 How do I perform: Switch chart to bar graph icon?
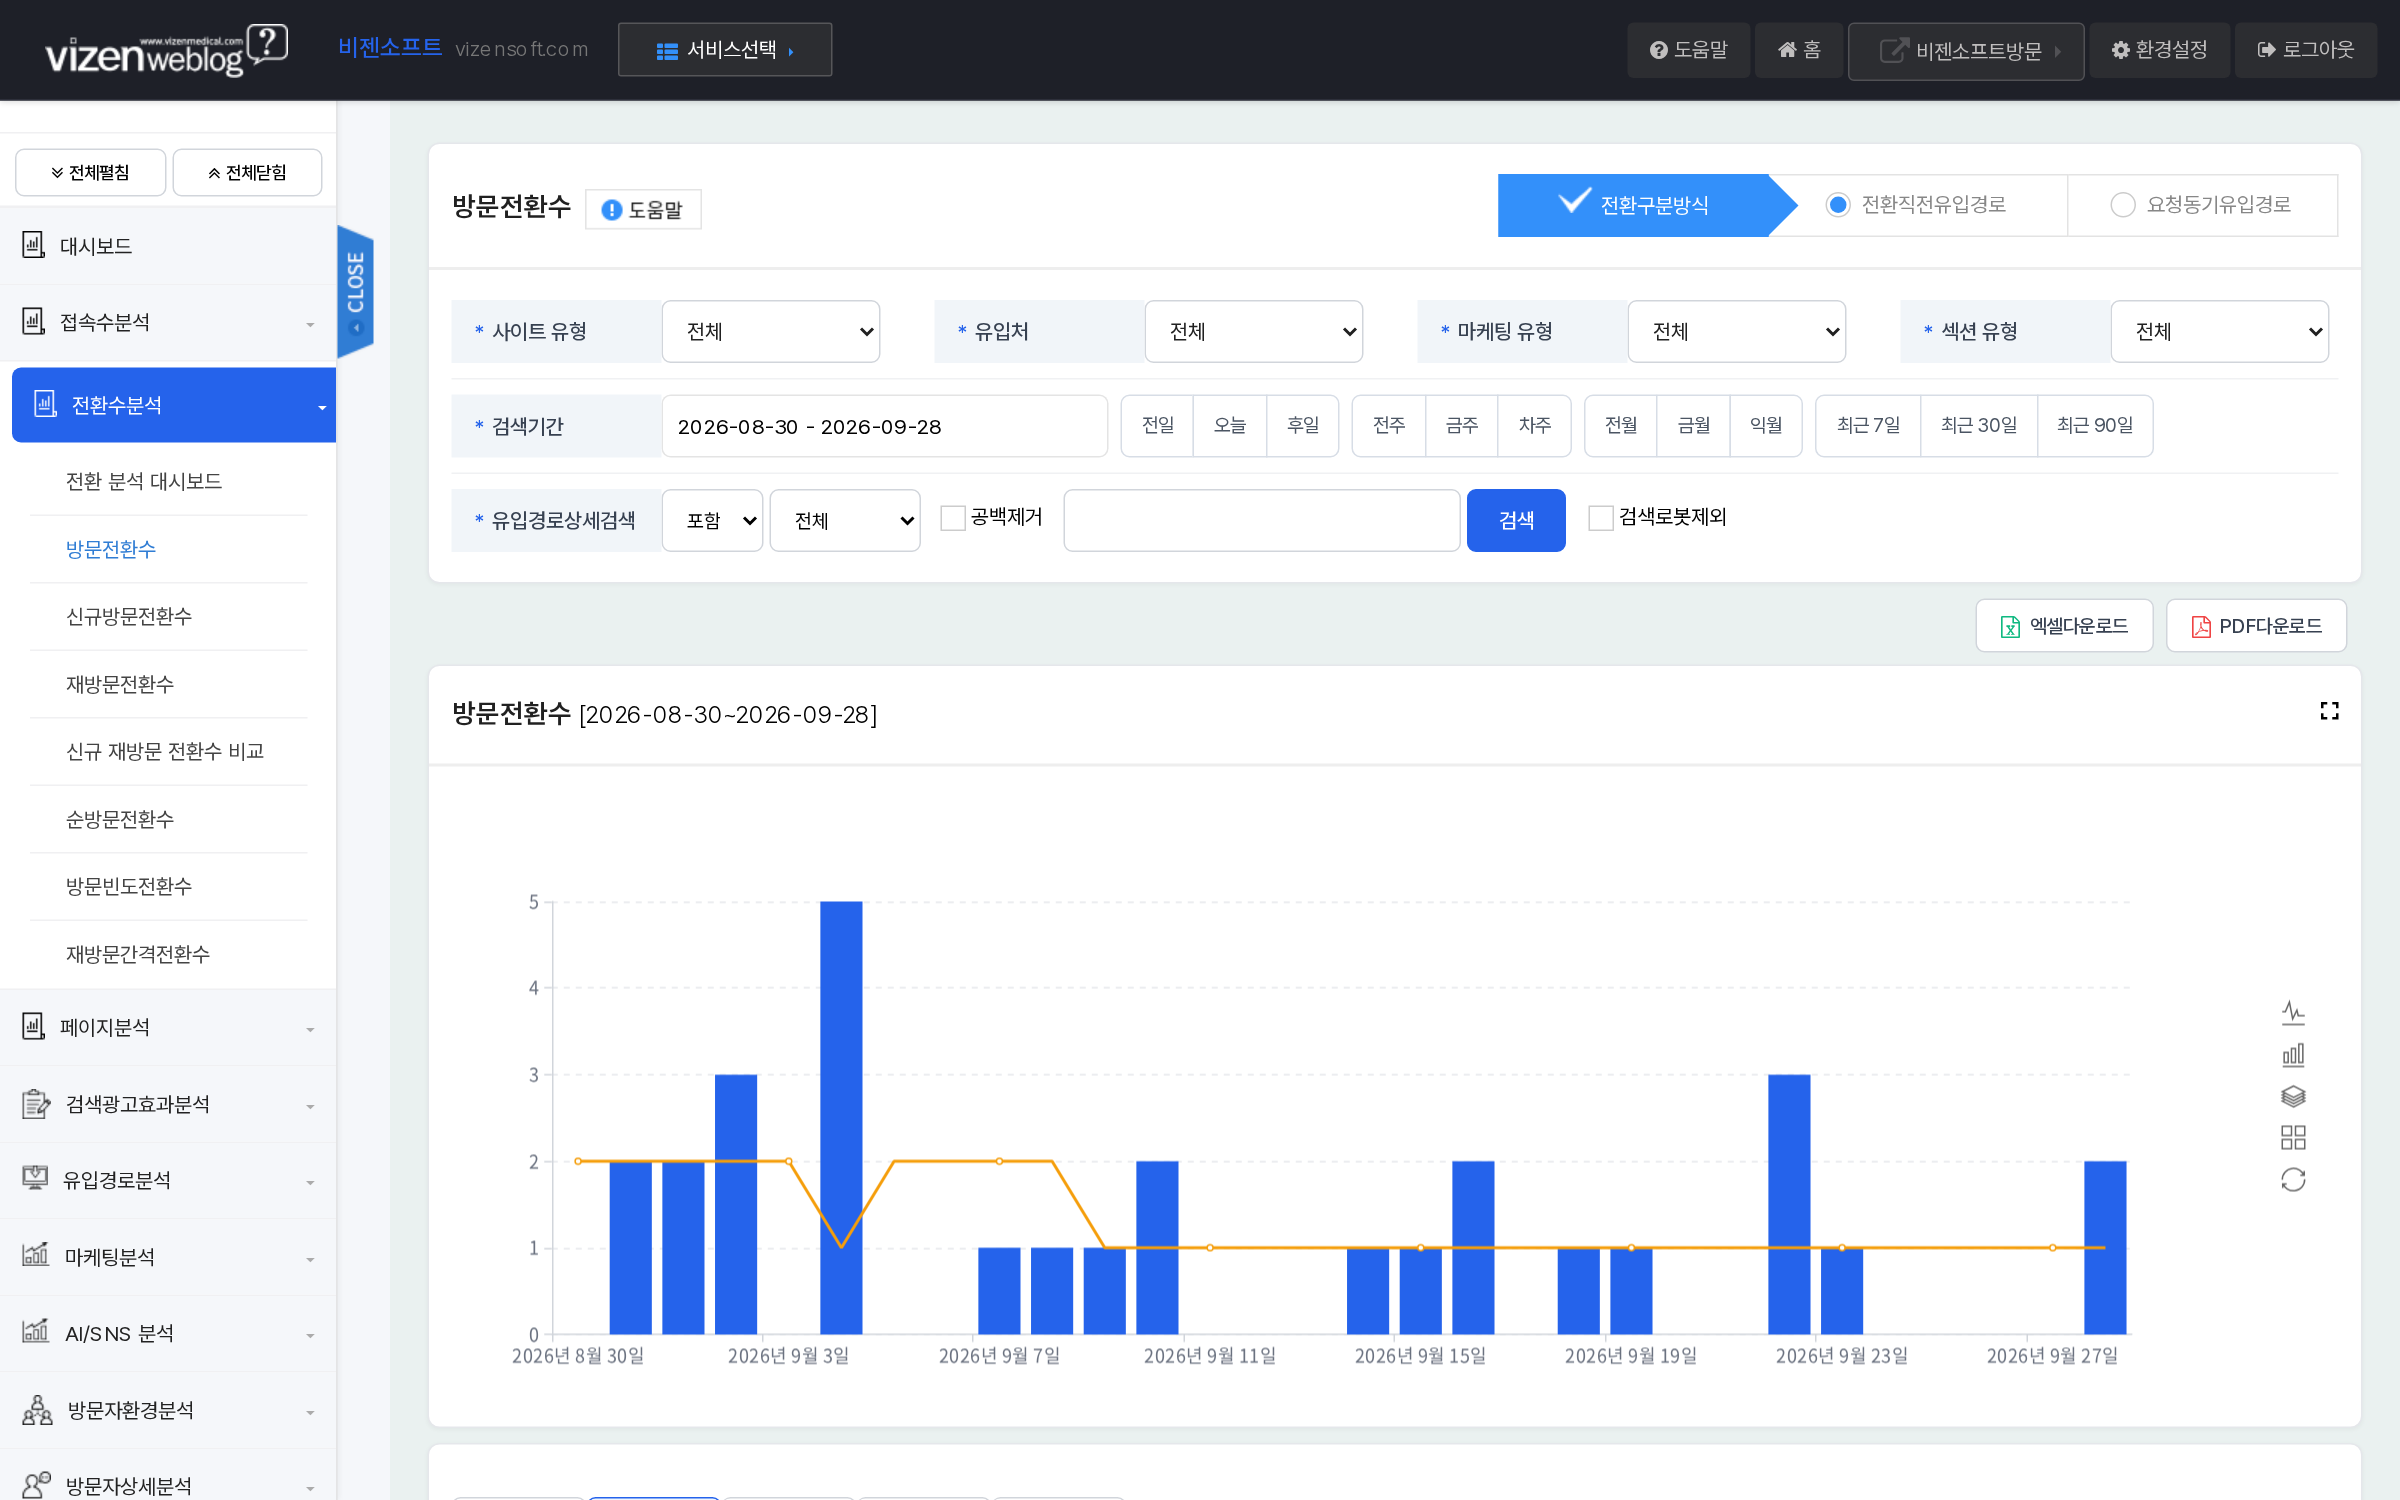(2293, 1055)
